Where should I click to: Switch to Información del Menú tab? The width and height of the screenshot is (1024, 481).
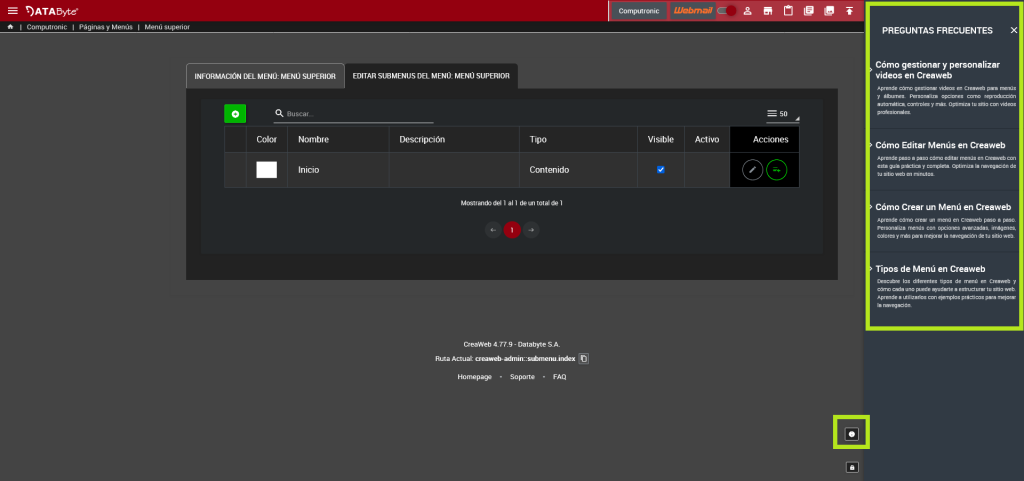(264, 76)
